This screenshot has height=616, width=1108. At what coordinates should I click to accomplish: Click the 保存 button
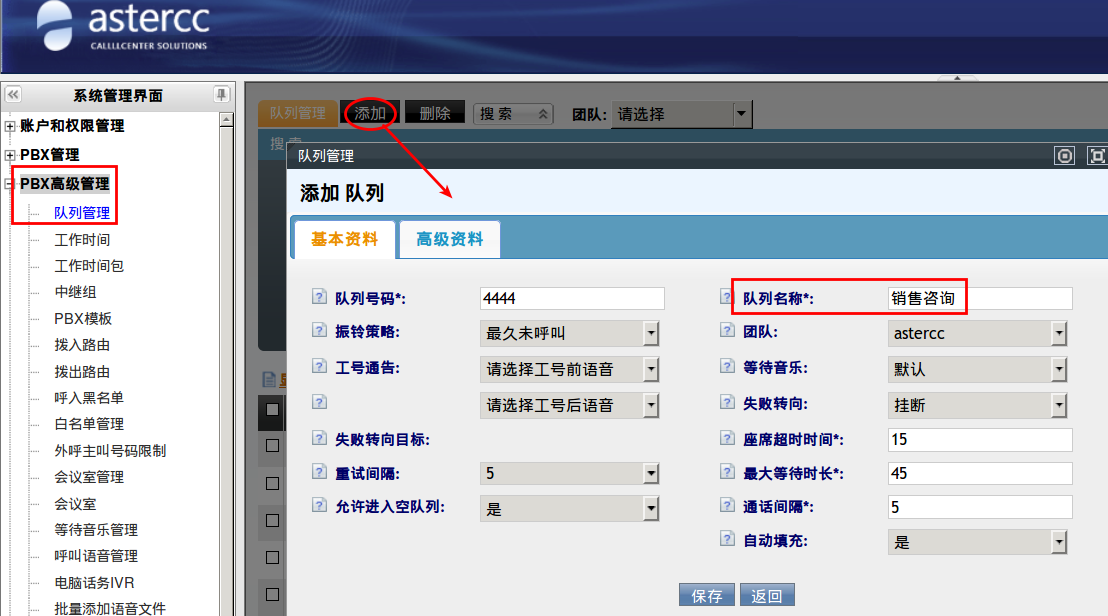[x=707, y=595]
